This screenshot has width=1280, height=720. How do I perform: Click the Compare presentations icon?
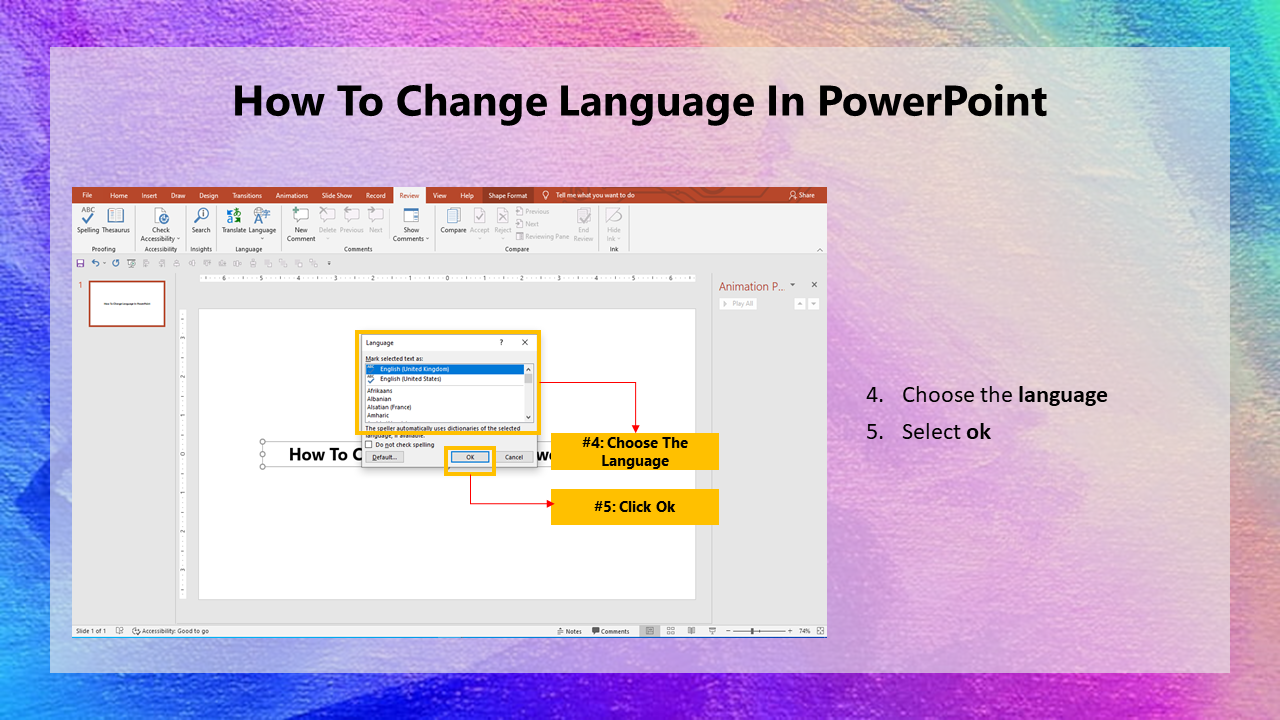pos(454,216)
